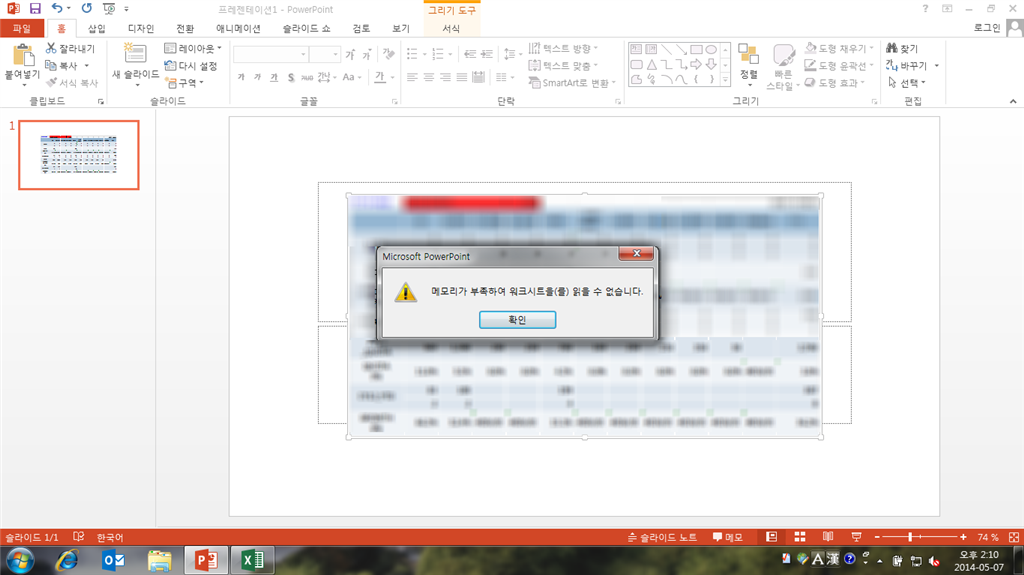This screenshot has height=575, width=1024.
Task: Click the bullets list icon
Action: point(412,54)
